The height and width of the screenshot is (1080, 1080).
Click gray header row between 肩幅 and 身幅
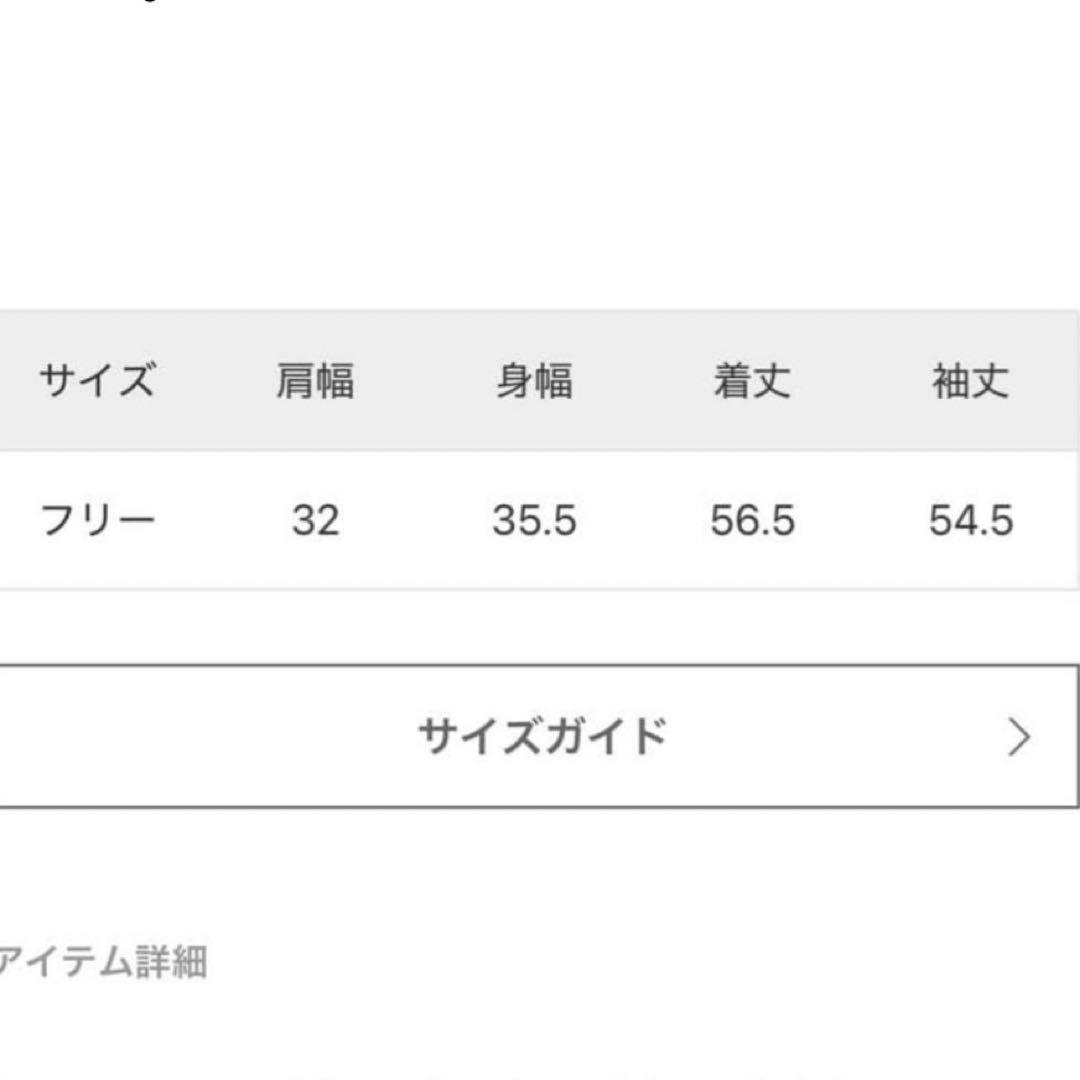tap(425, 382)
